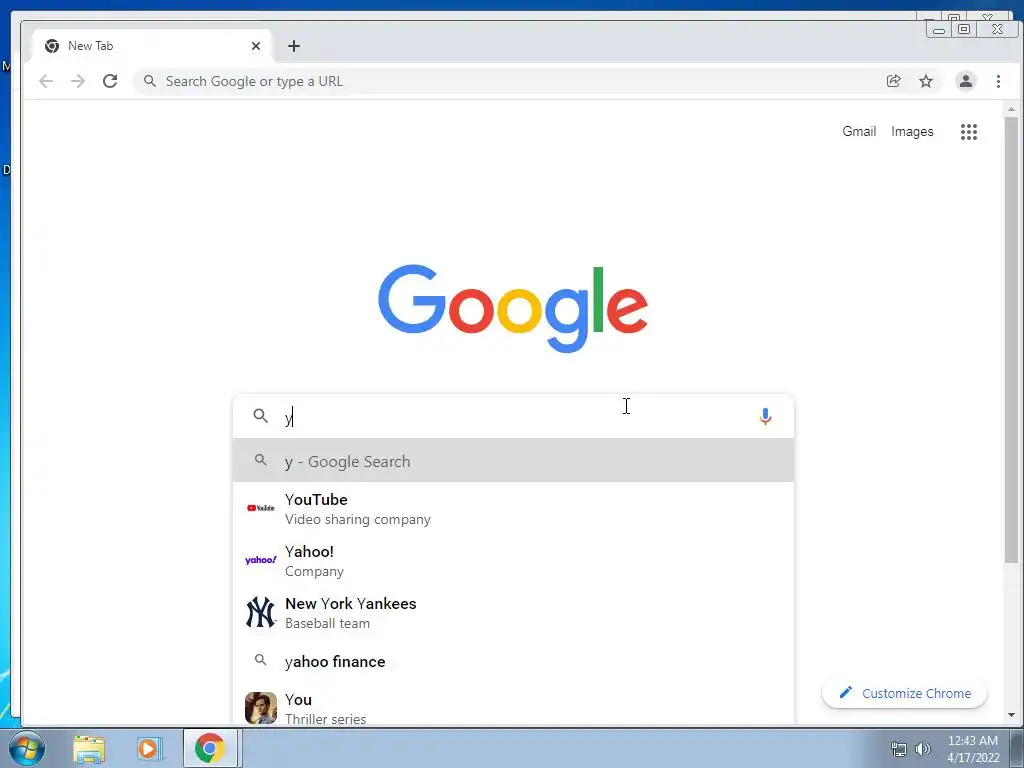1024x768 pixels.
Task: Click the Customize Chrome button
Action: (x=904, y=693)
